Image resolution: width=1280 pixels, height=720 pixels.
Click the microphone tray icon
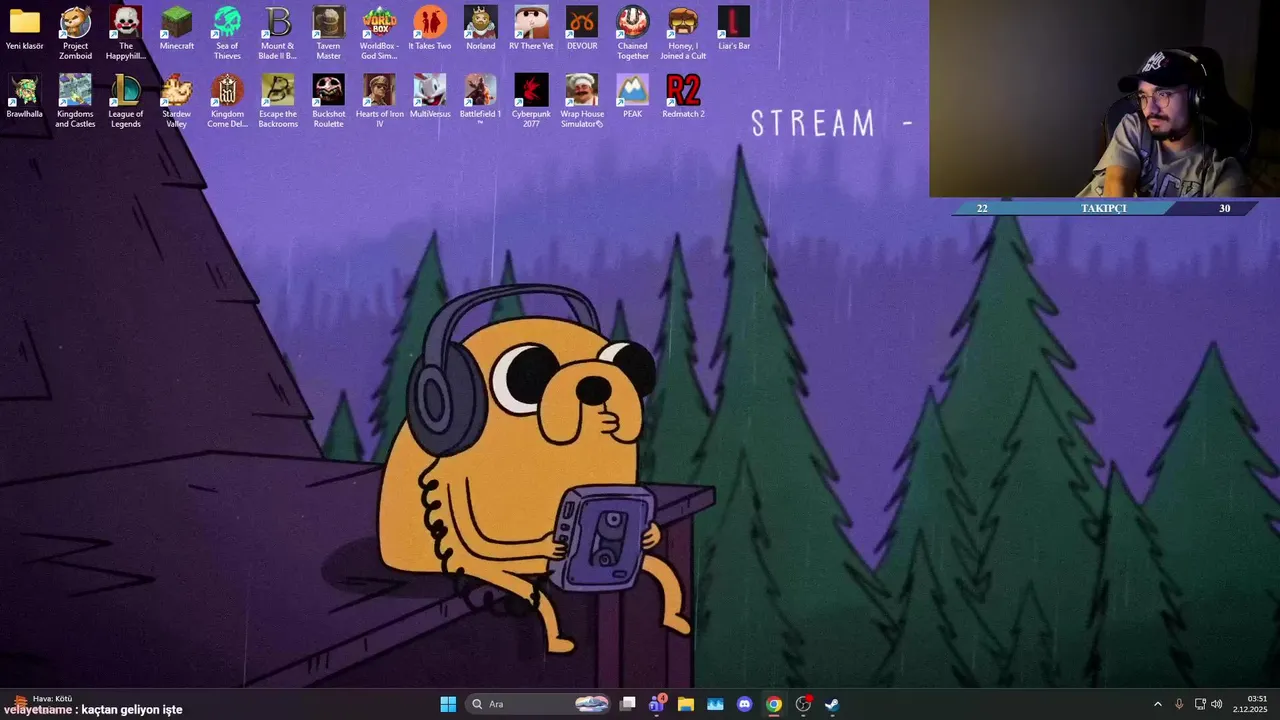pyautogui.click(x=1179, y=704)
